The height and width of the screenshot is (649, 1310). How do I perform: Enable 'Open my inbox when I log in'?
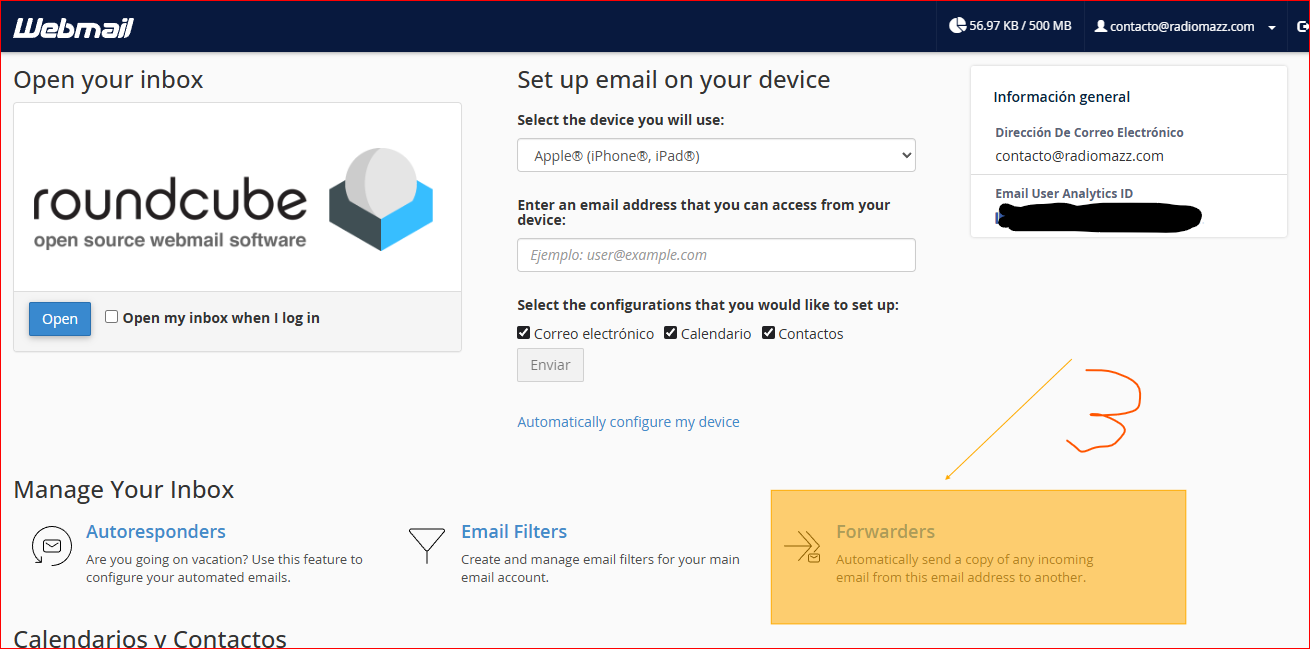pos(112,317)
